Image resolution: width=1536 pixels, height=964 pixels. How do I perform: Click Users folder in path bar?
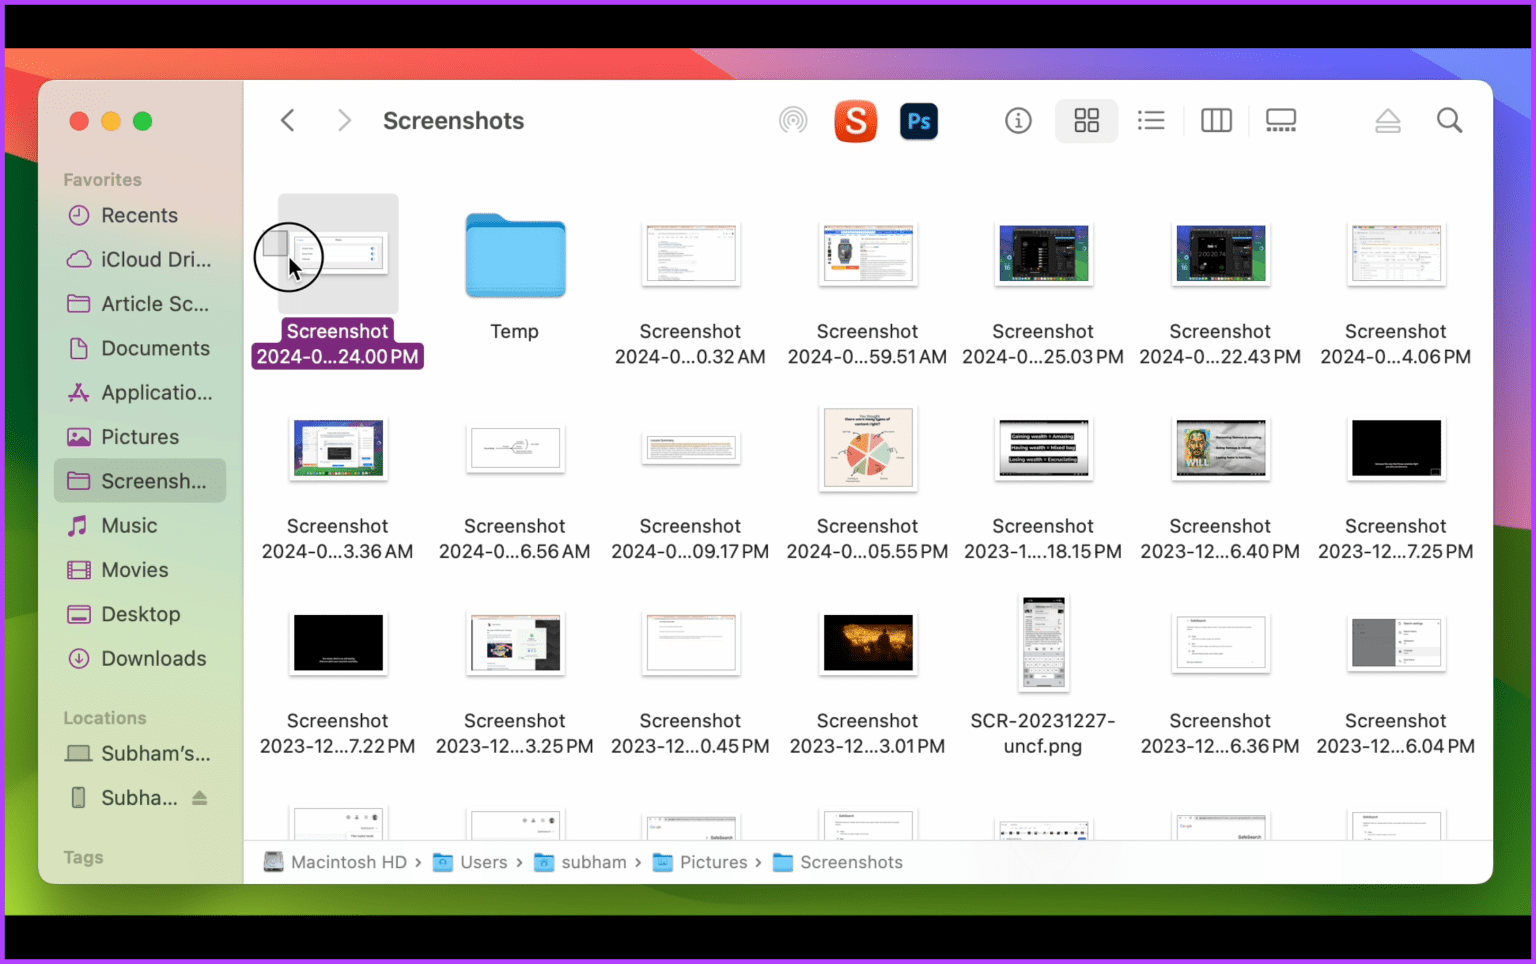point(483,862)
